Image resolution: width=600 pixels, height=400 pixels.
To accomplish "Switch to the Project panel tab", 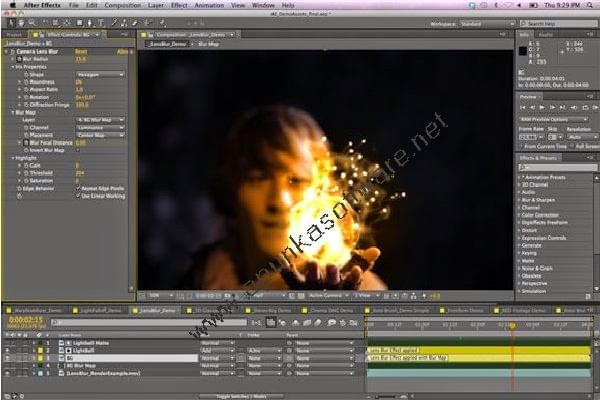I will coord(14,35).
